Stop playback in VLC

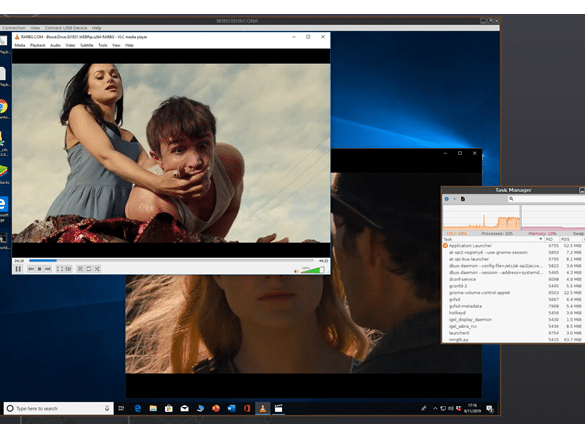(40, 269)
